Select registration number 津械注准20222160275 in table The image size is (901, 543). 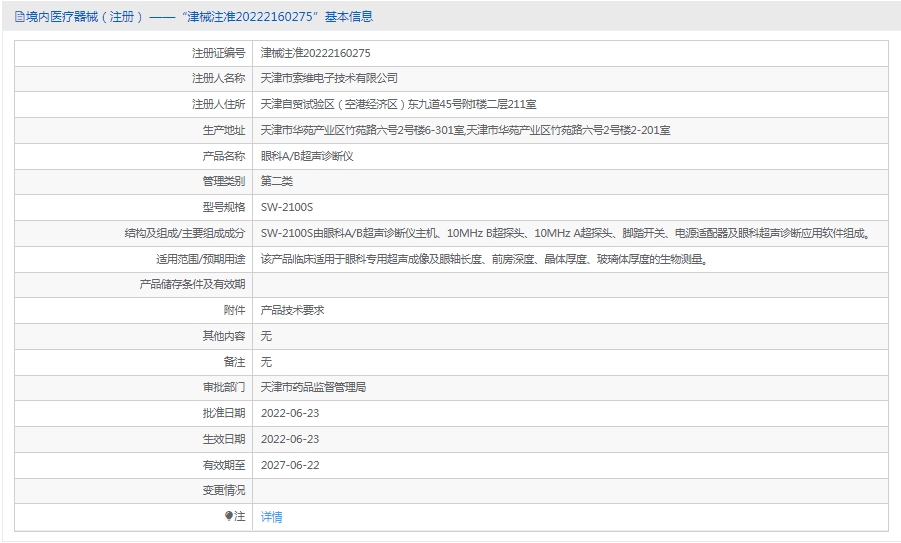tap(315, 53)
